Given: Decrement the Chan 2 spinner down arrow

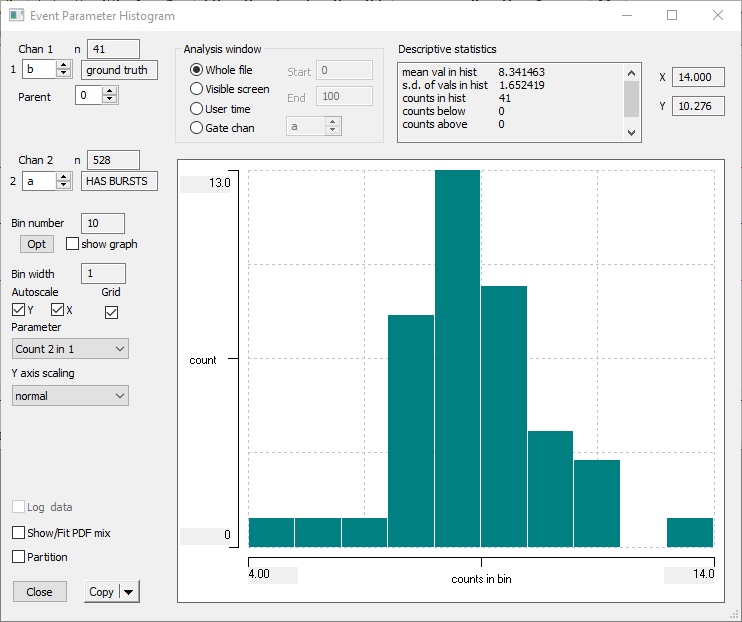Looking at the screenshot, I should coord(63,185).
